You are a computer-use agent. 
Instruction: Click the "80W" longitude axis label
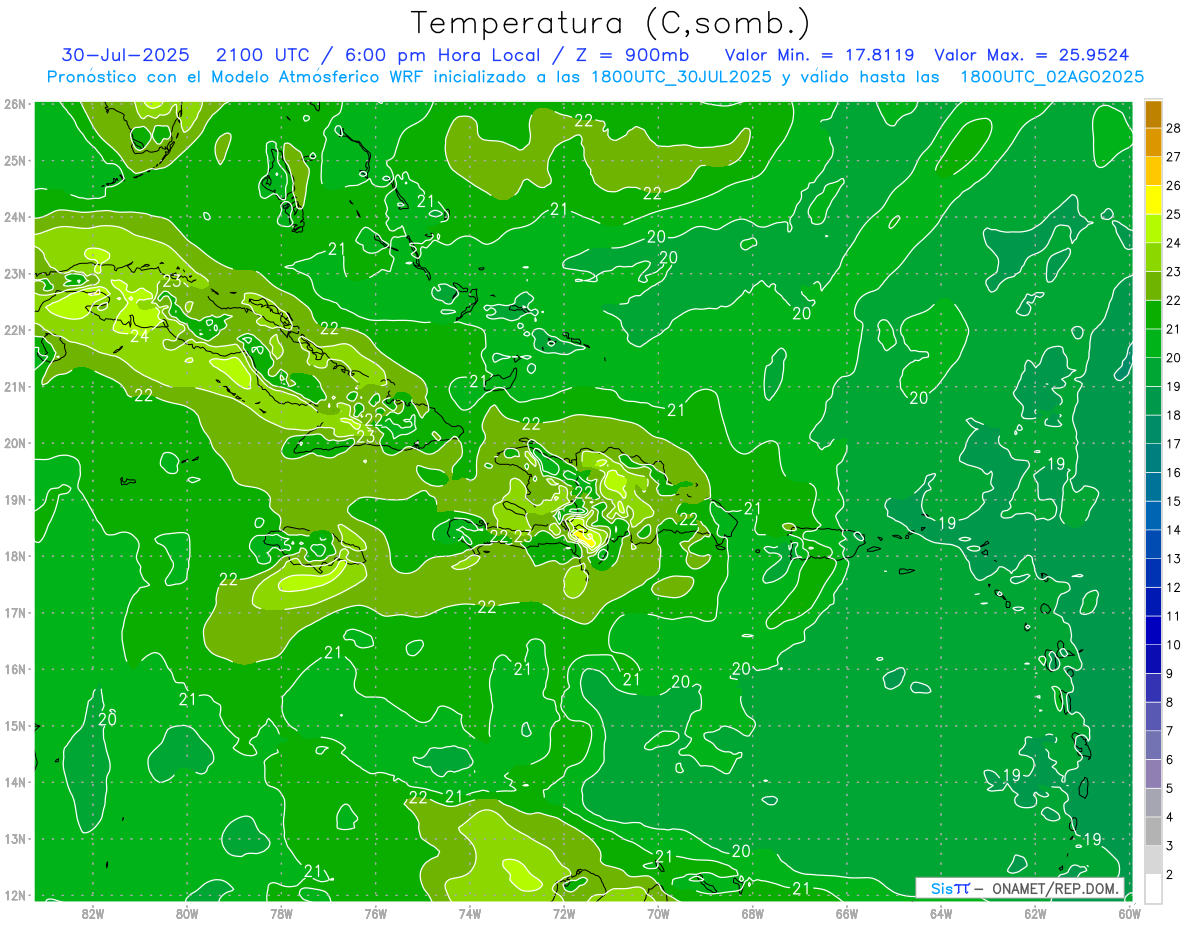[x=187, y=913]
